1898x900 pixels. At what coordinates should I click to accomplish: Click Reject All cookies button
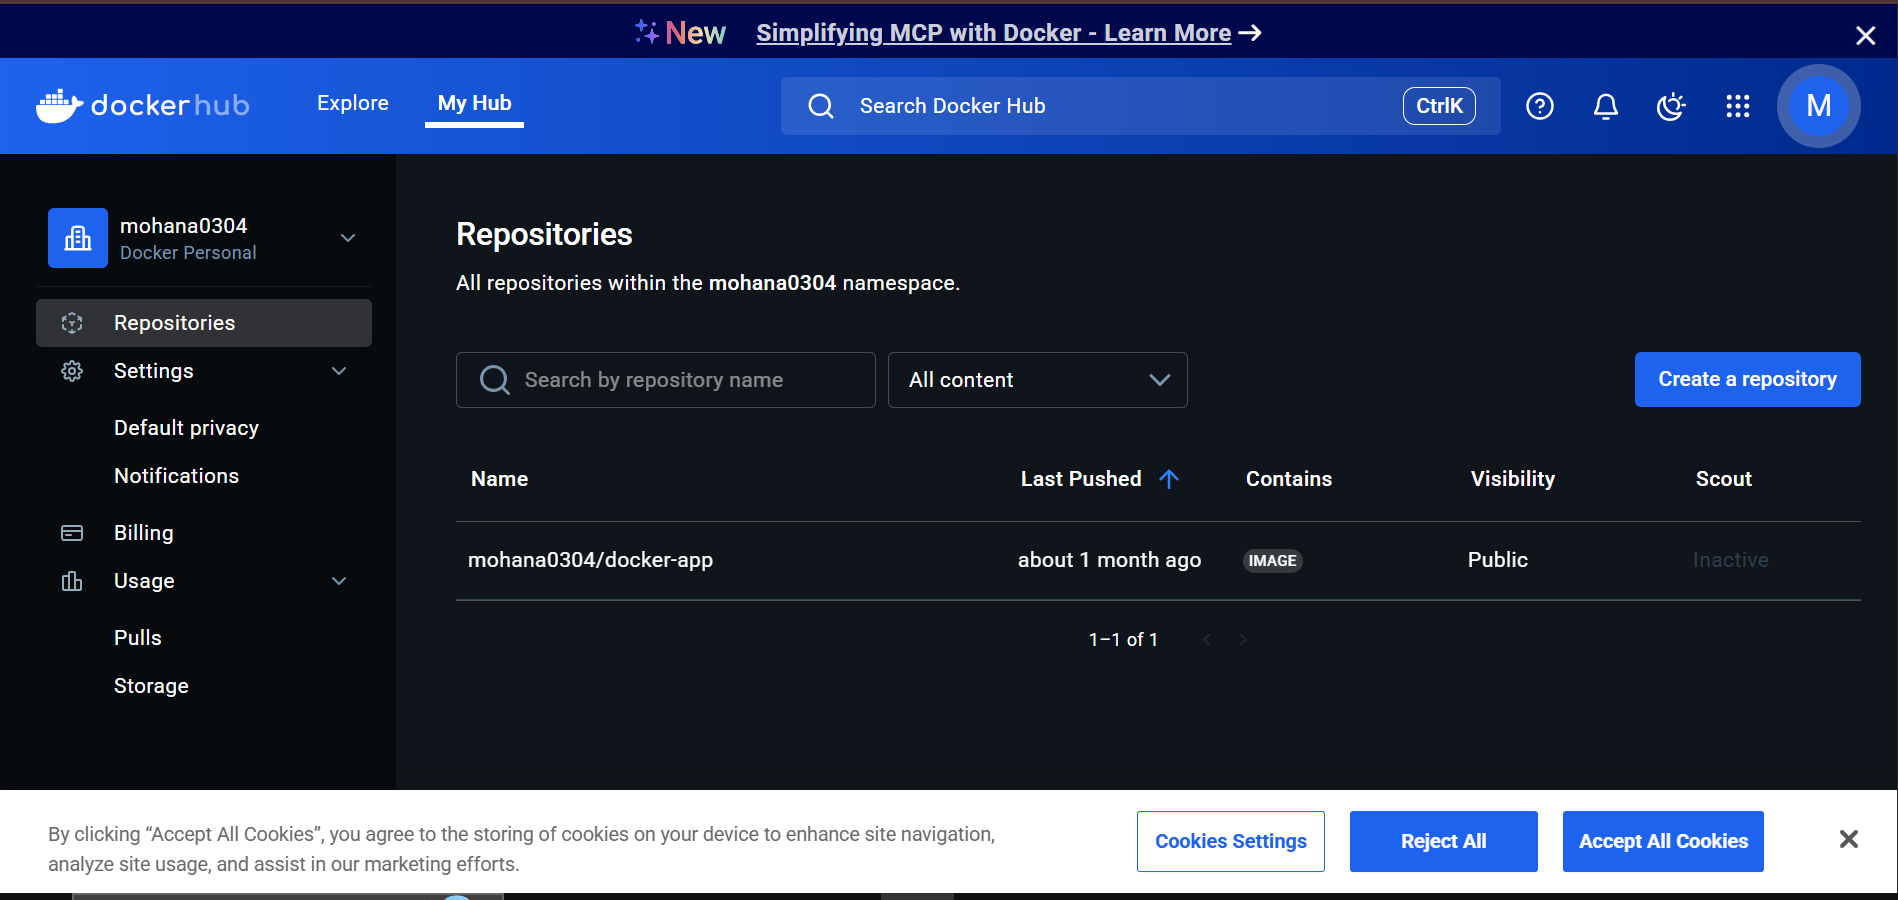[1443, 841]
